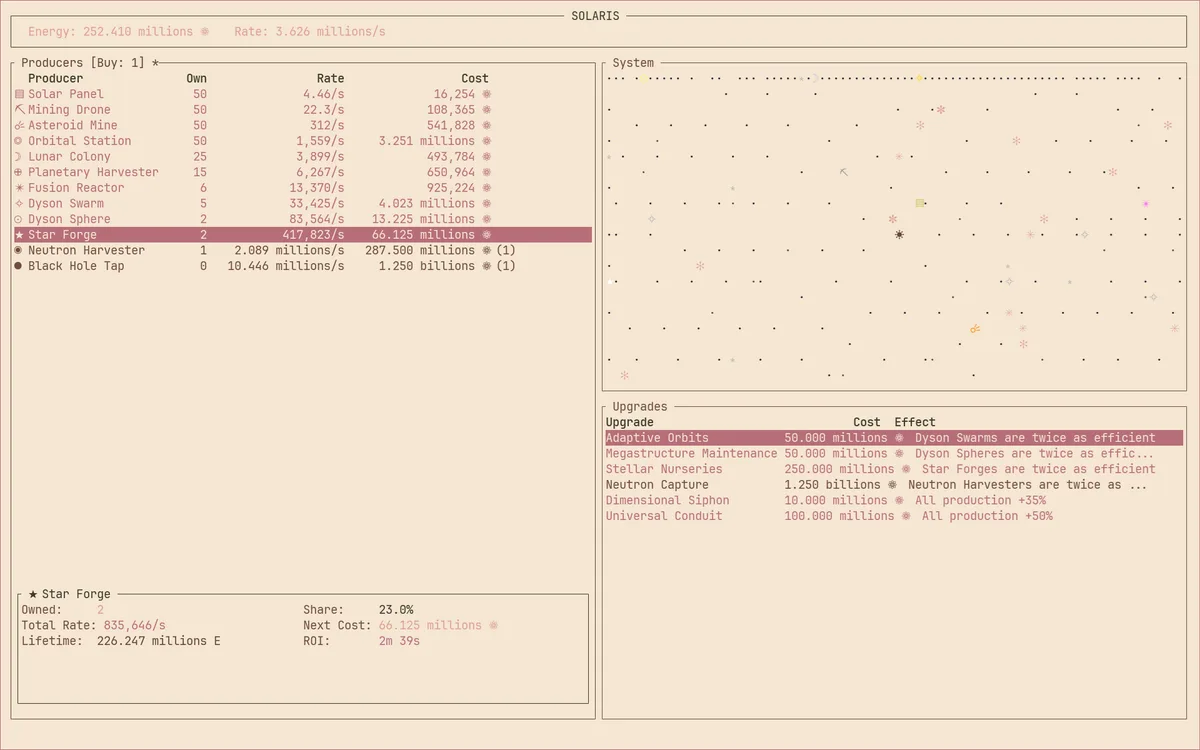
Task: Click the producers Rate column header
Action: click(330, 78)
